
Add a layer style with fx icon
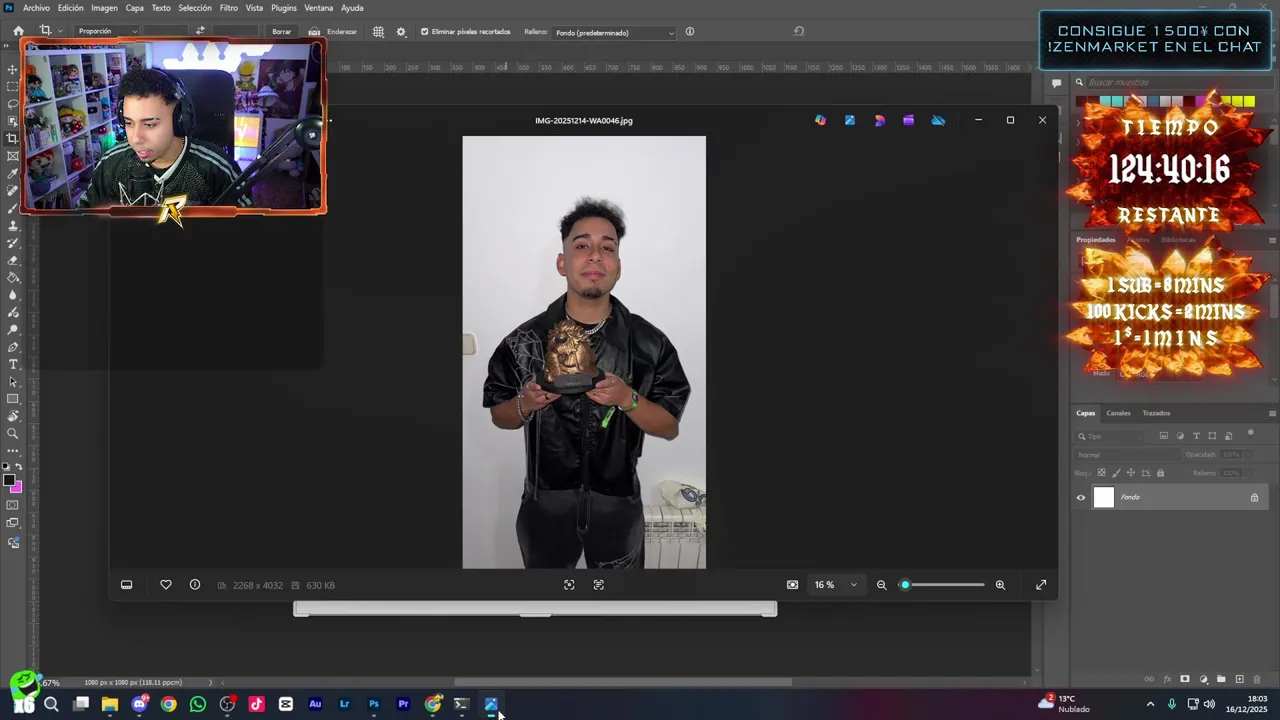[x=1167, y=679]
